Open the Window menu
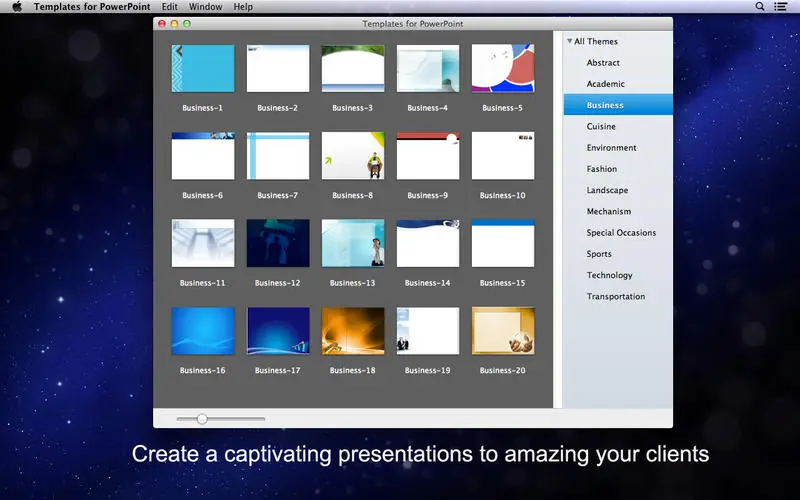The width and height of the screenshot is (800, 500). point(205,7)
